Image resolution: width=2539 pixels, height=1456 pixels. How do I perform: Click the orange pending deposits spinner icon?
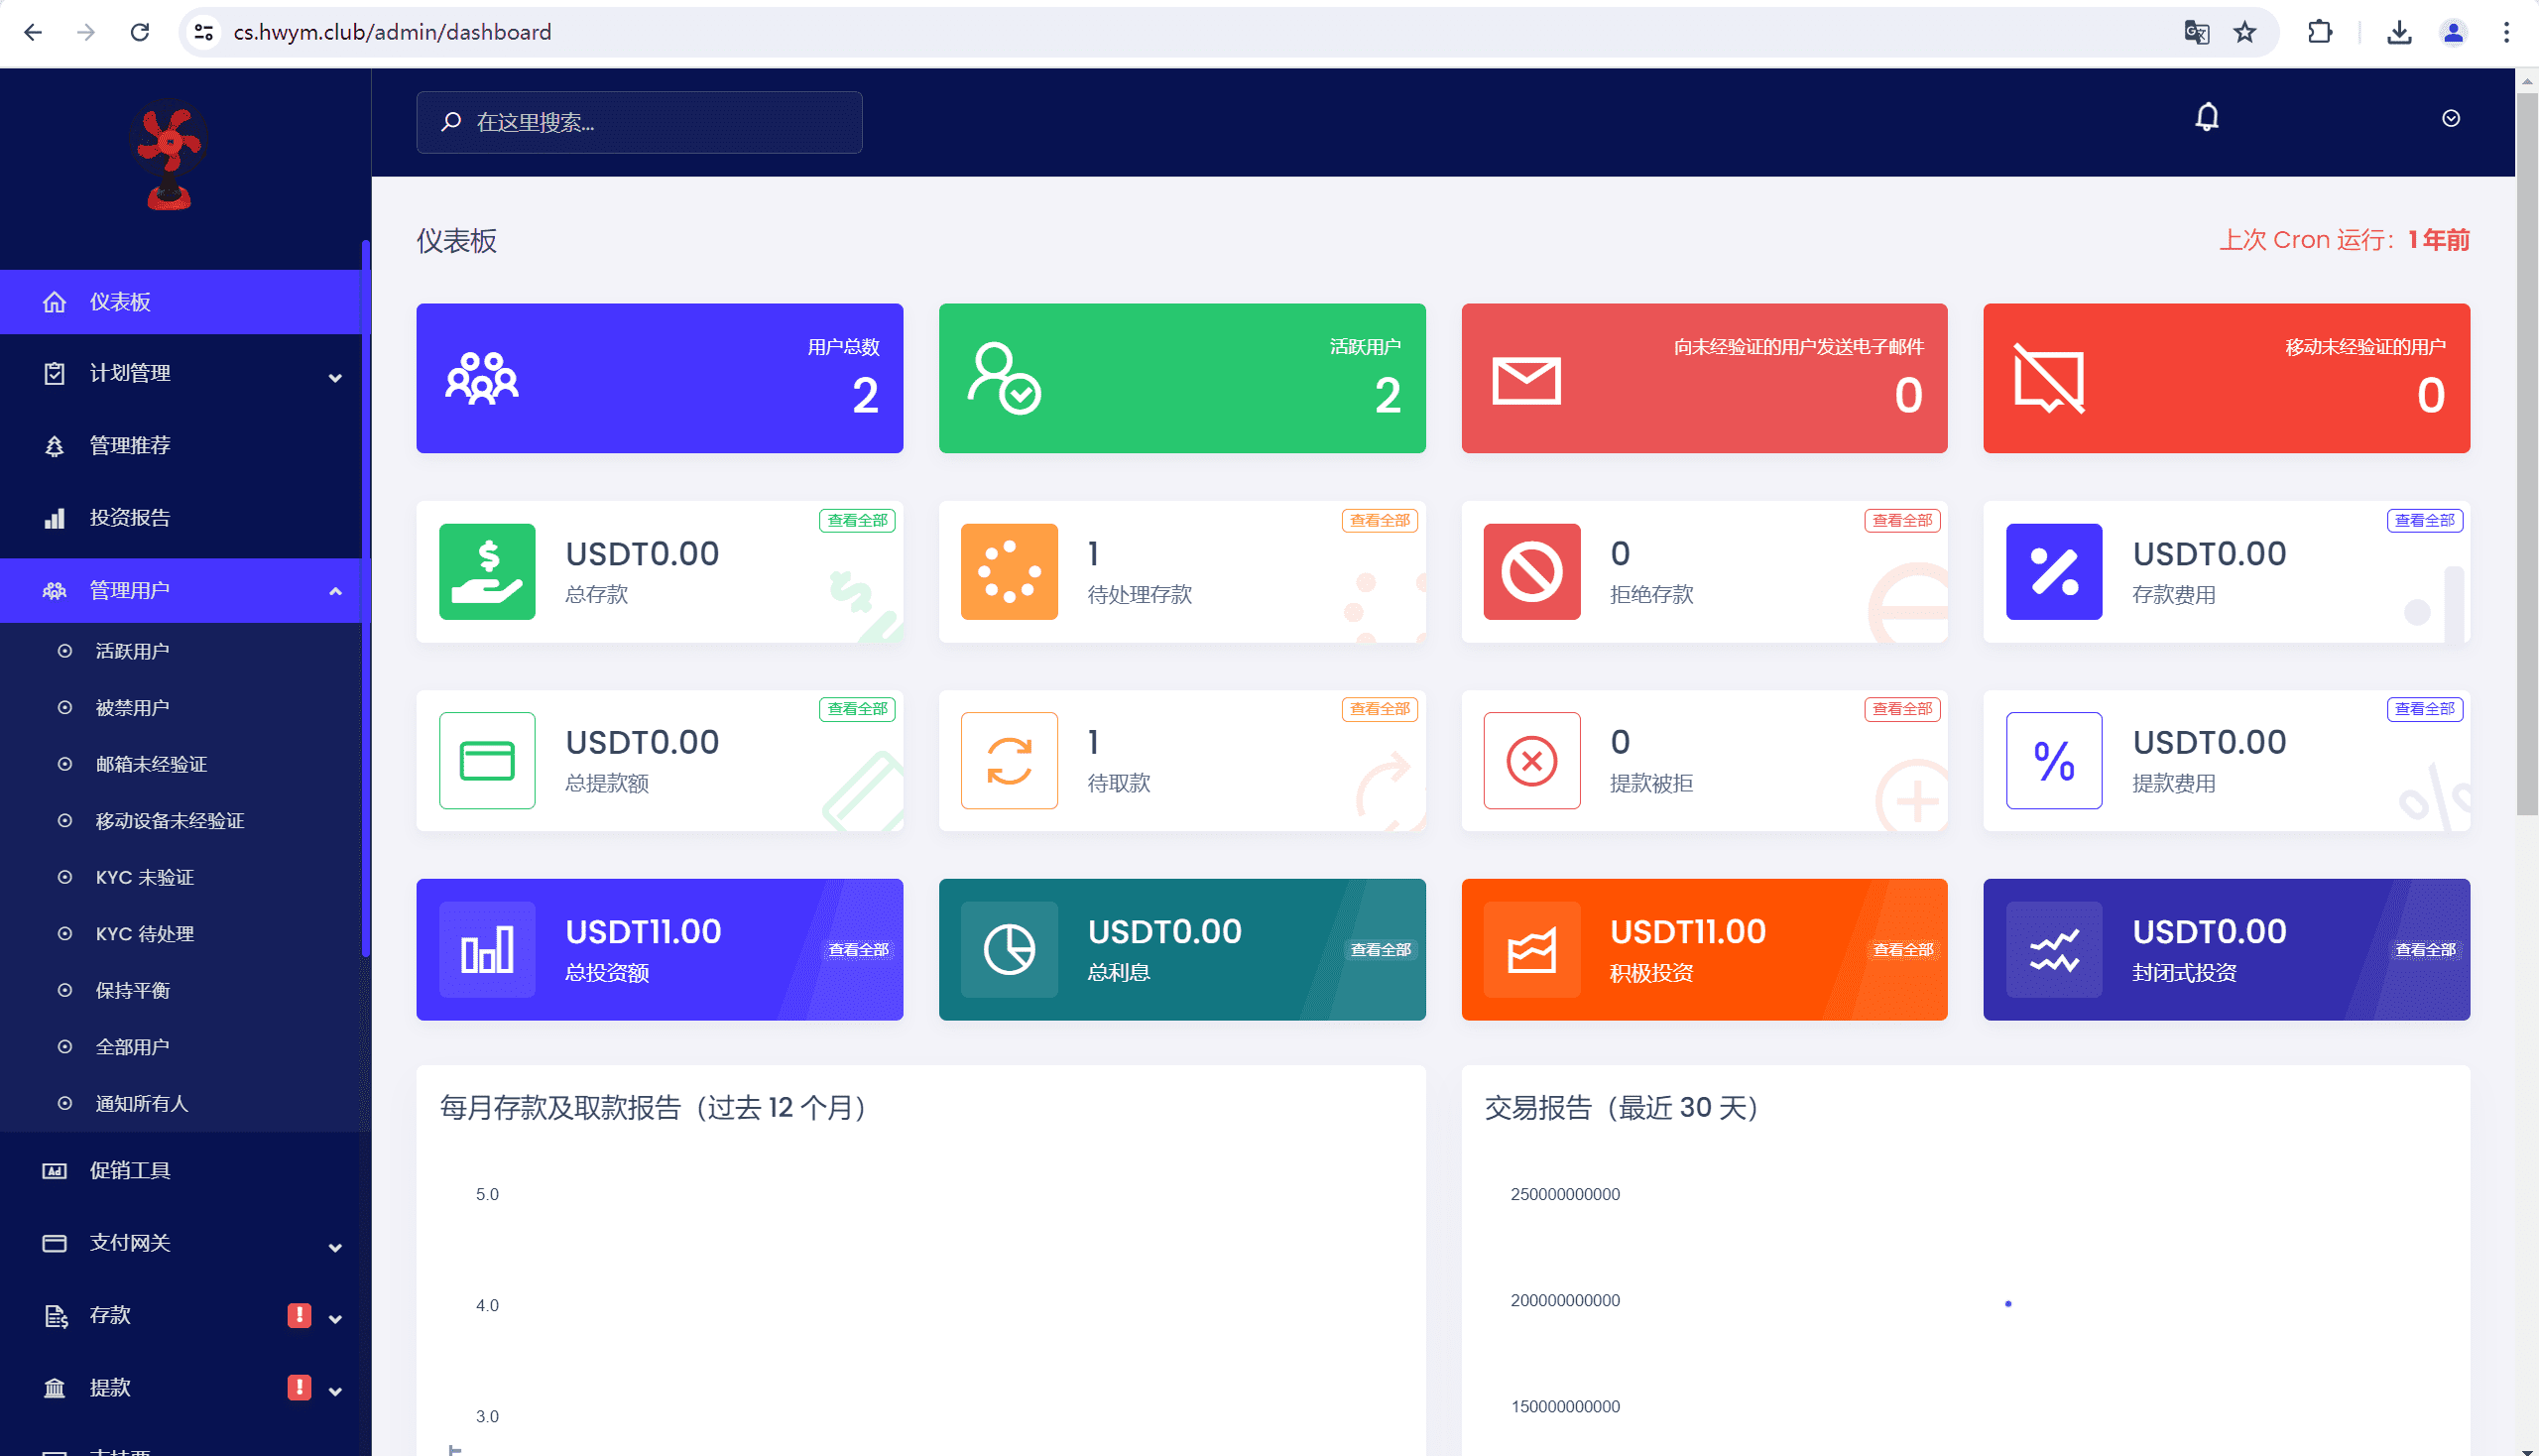point(1009,571)
